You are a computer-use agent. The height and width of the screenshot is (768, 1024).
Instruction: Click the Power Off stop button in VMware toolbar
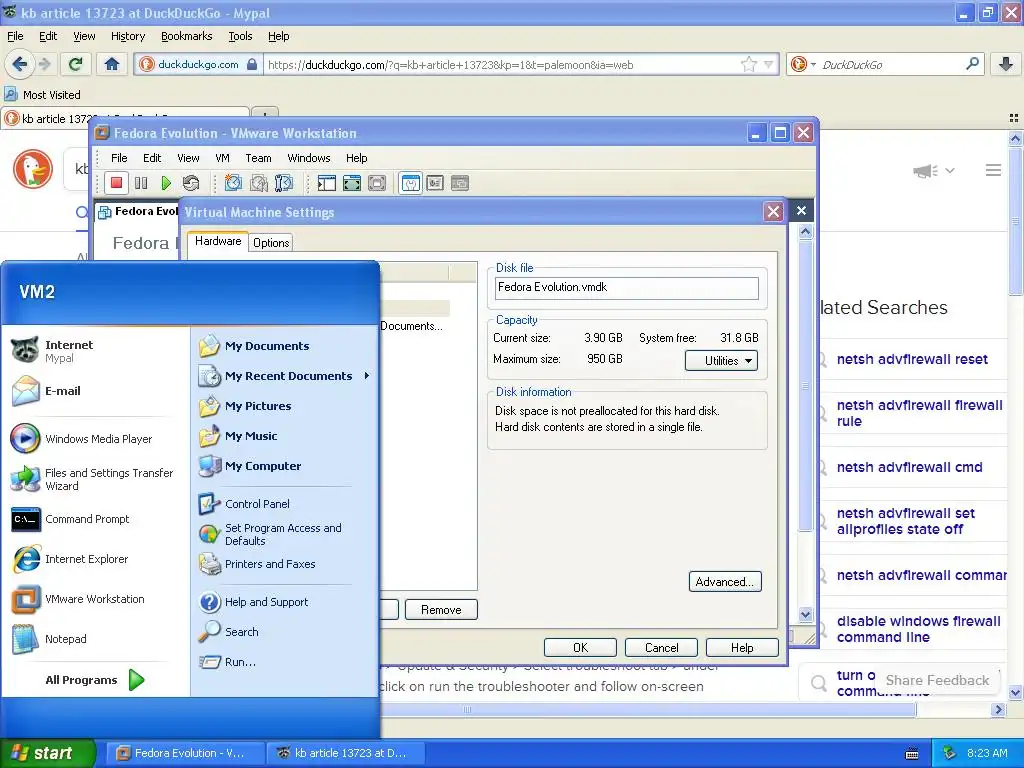click(x=116, y=183)
